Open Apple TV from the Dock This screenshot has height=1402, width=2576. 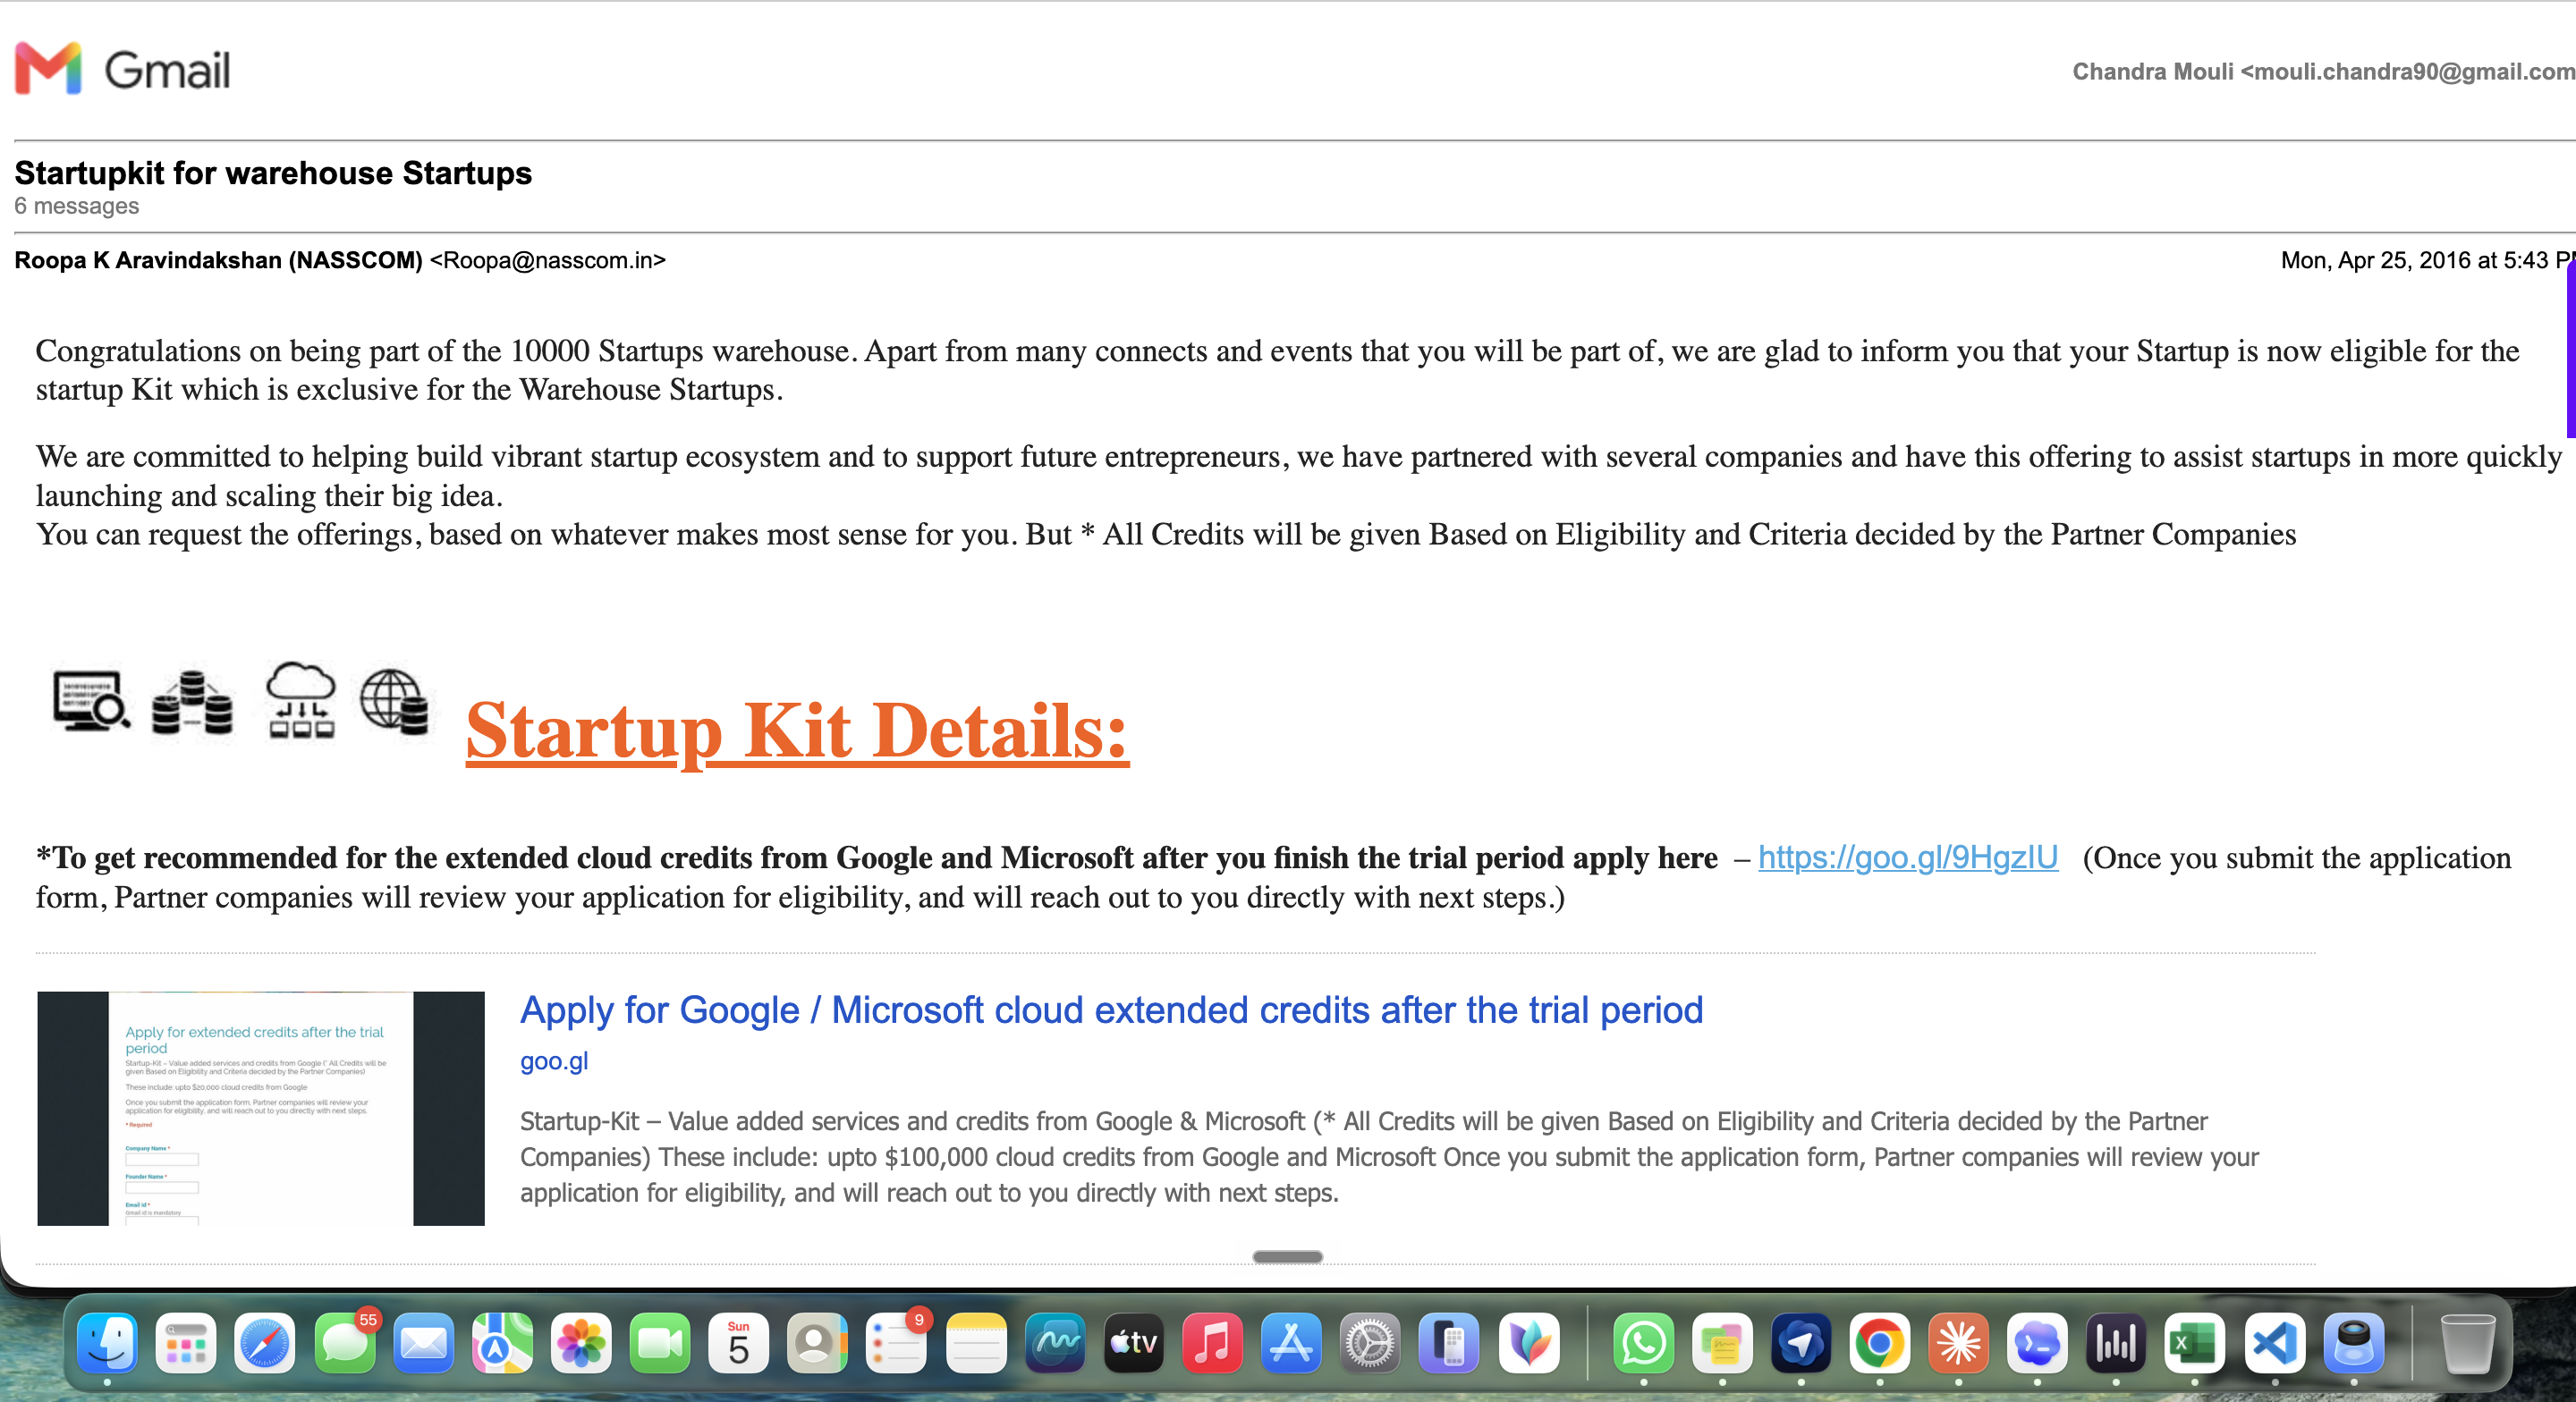(1134, 1343)
